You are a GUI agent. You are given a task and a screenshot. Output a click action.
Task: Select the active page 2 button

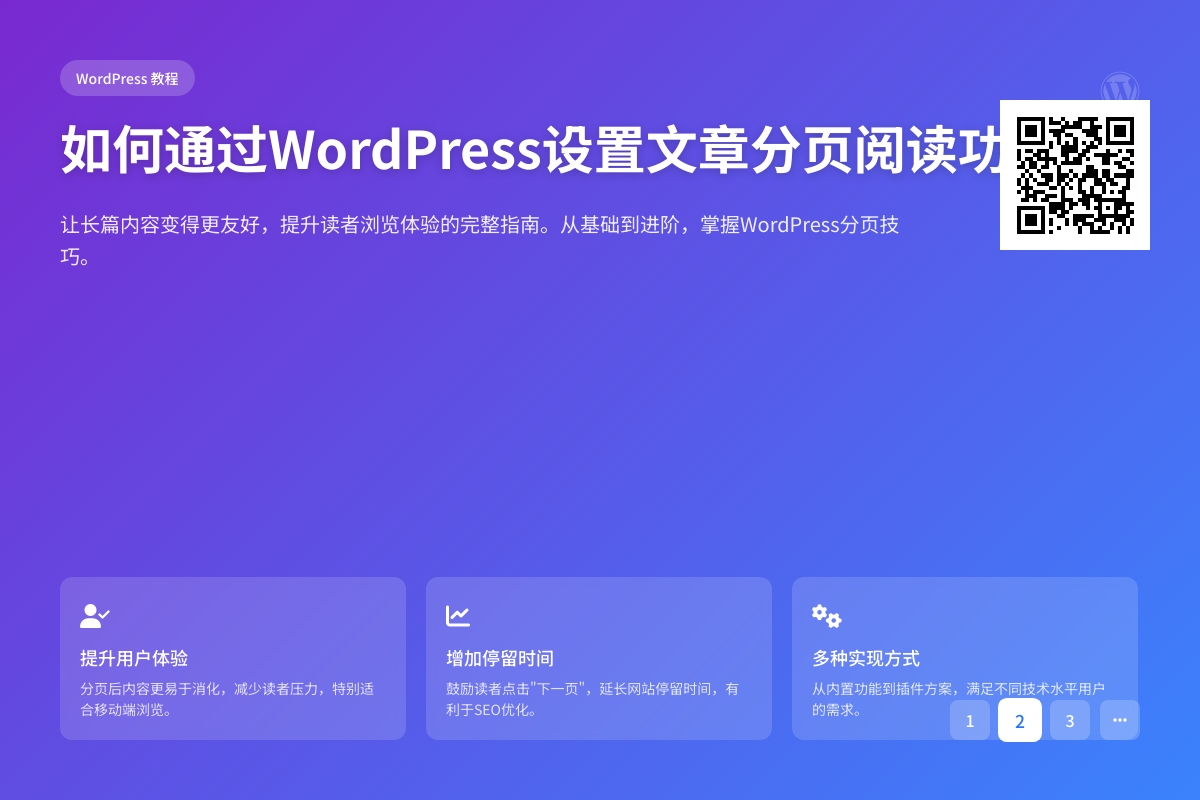1020,720
